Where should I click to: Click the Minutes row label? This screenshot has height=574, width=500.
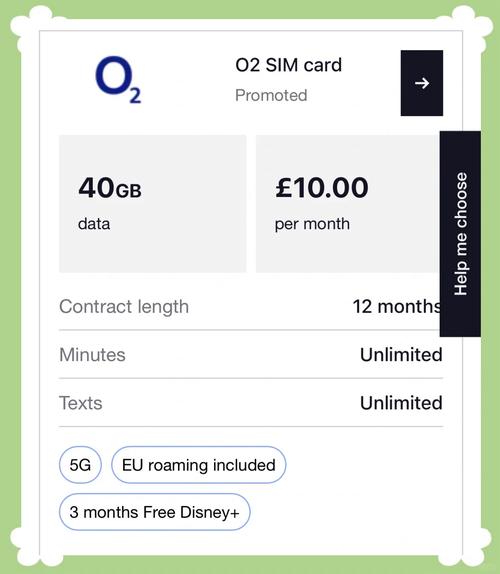[92, 355]
